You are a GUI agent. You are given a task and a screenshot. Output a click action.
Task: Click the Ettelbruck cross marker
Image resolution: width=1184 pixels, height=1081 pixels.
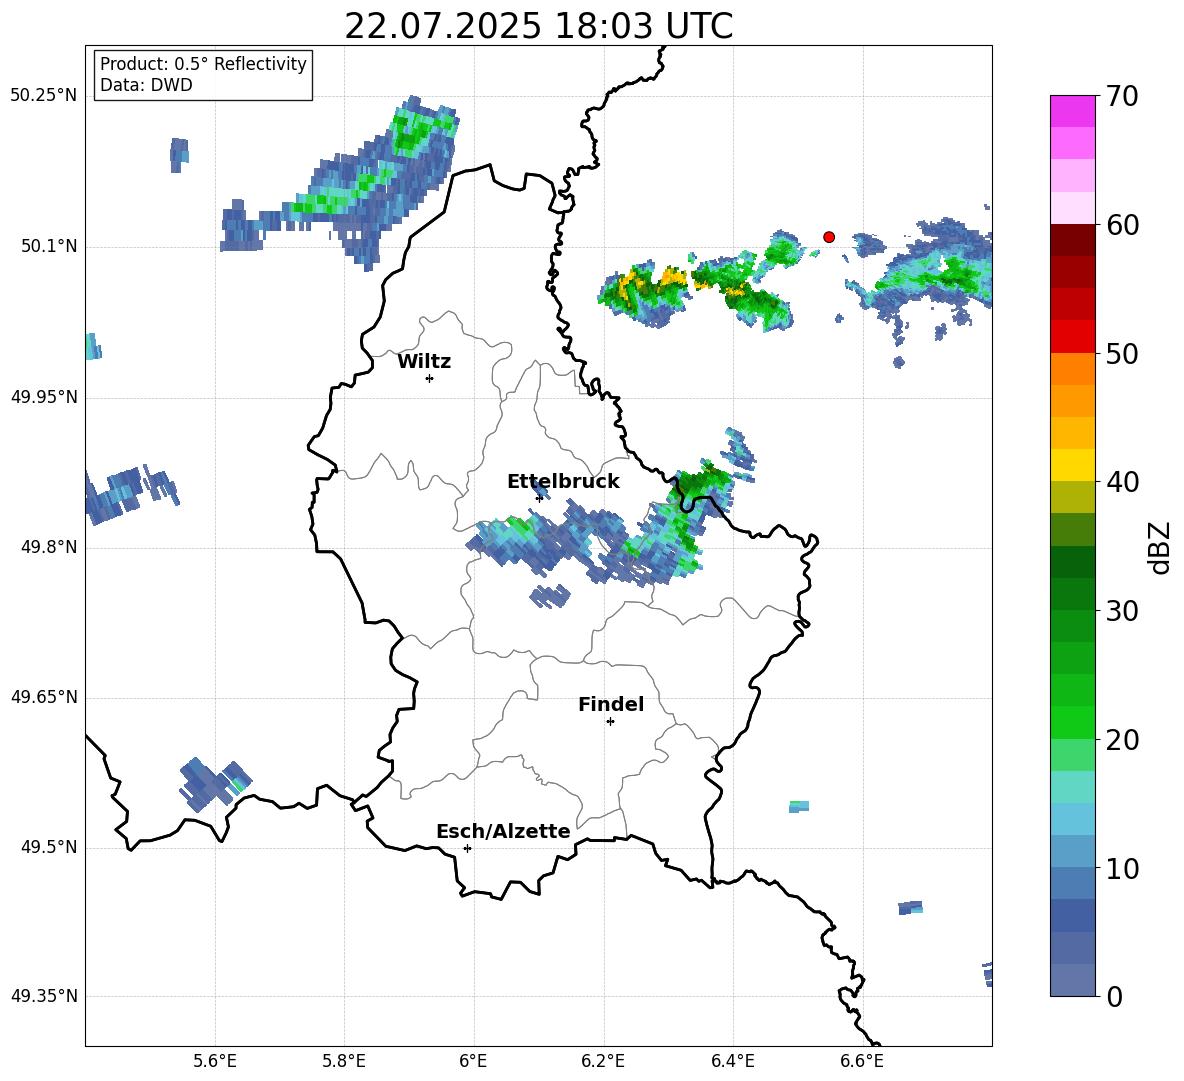pos(539,498)
